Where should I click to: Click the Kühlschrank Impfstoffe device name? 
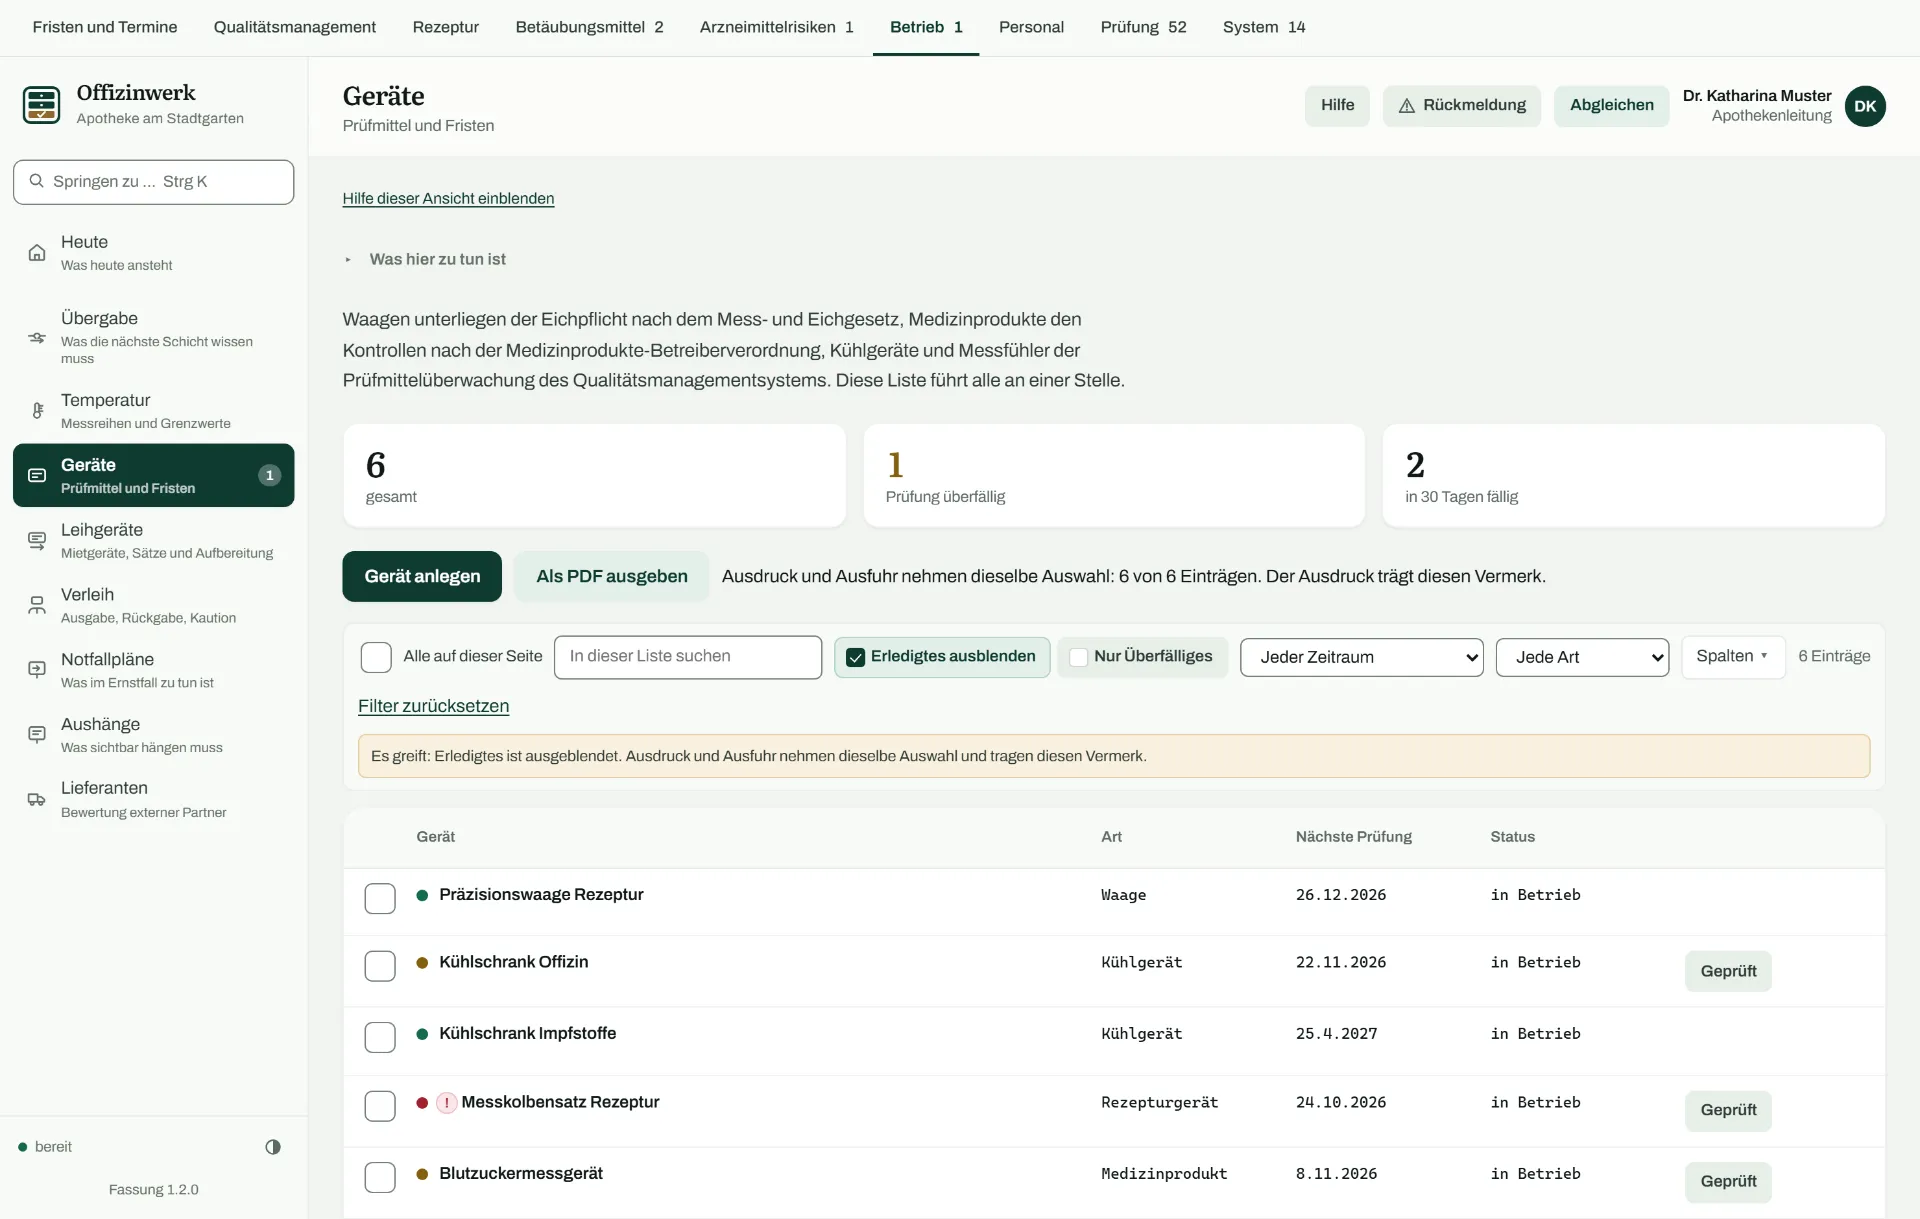tap(527, 1033)
